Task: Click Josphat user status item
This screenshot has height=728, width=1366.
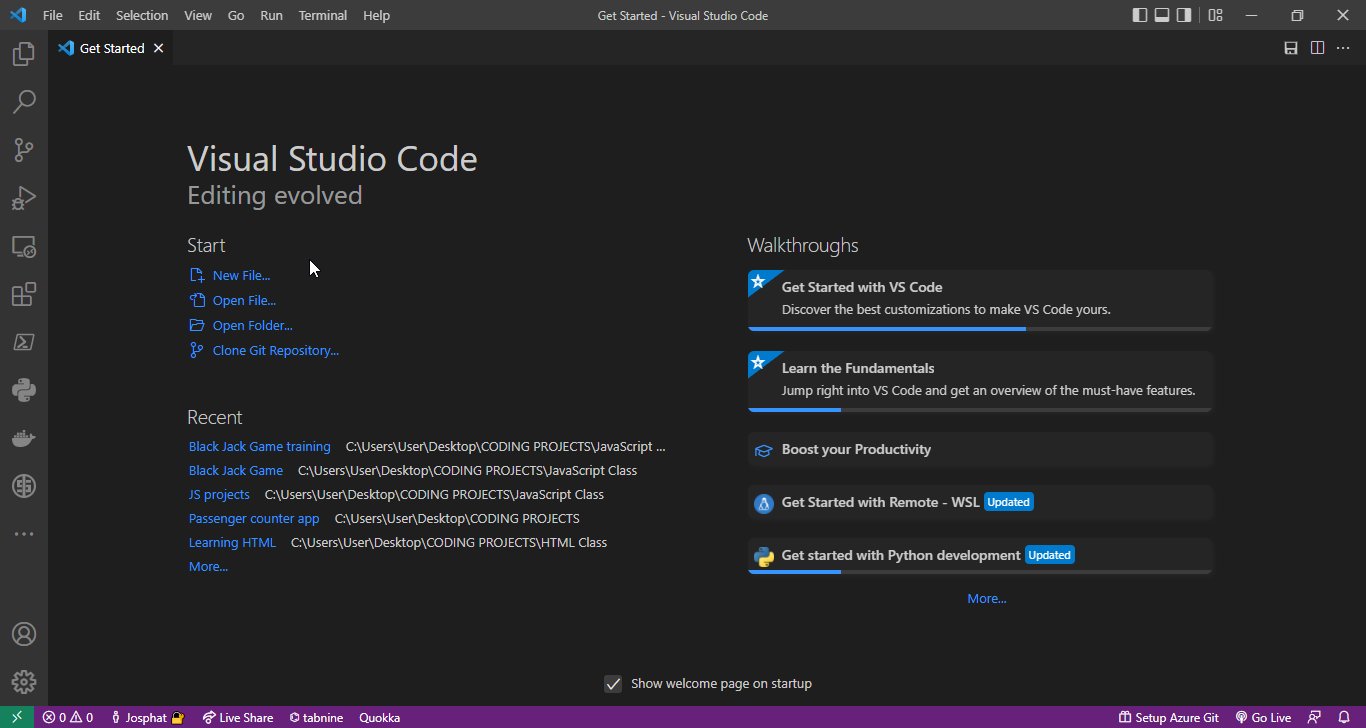Action: (148, 717)
